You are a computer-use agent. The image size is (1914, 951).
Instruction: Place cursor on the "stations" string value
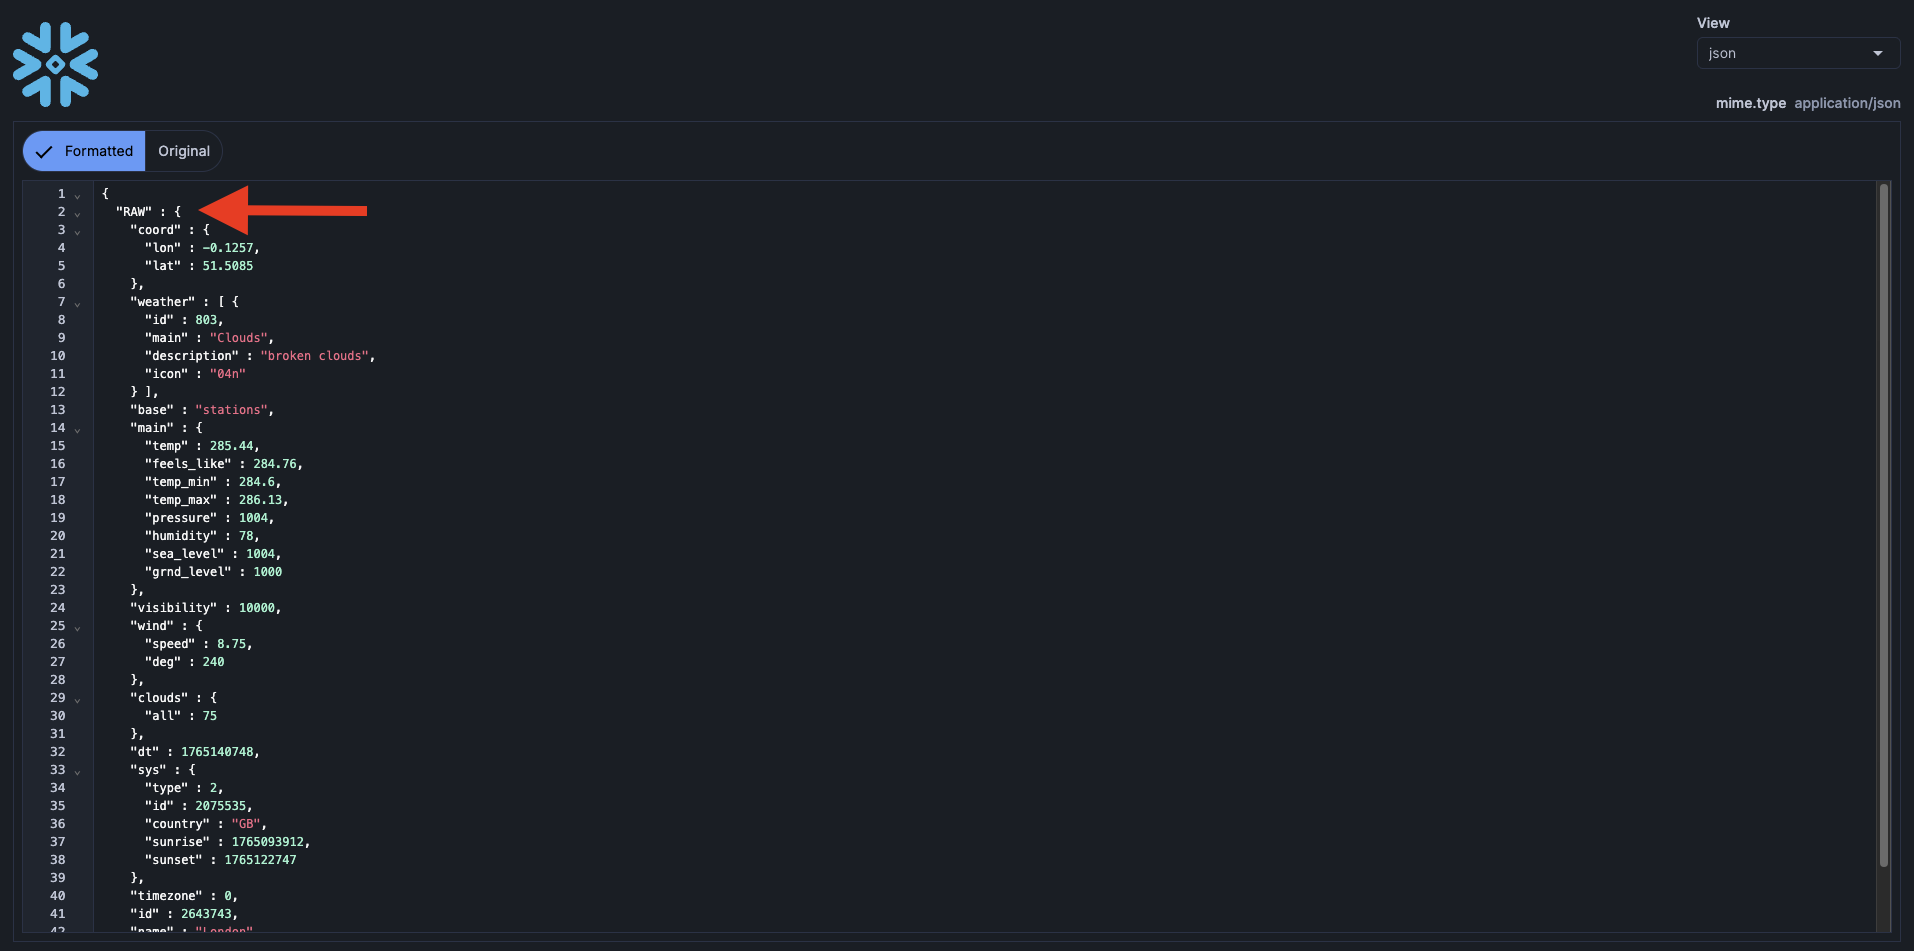coord(231,410)
